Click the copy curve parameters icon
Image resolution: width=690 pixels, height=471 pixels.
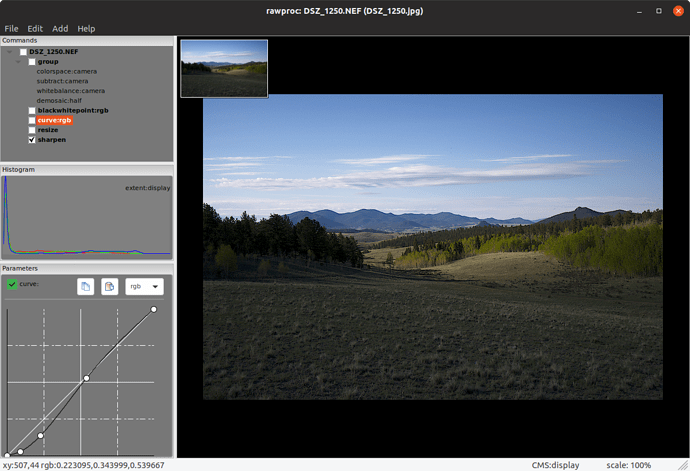coord(86,287)
